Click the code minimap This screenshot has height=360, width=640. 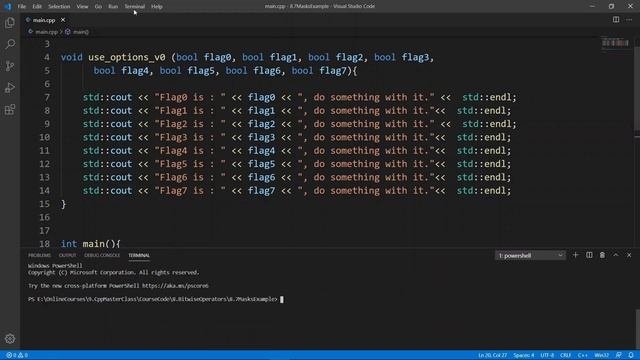click(x=616, y=43)
